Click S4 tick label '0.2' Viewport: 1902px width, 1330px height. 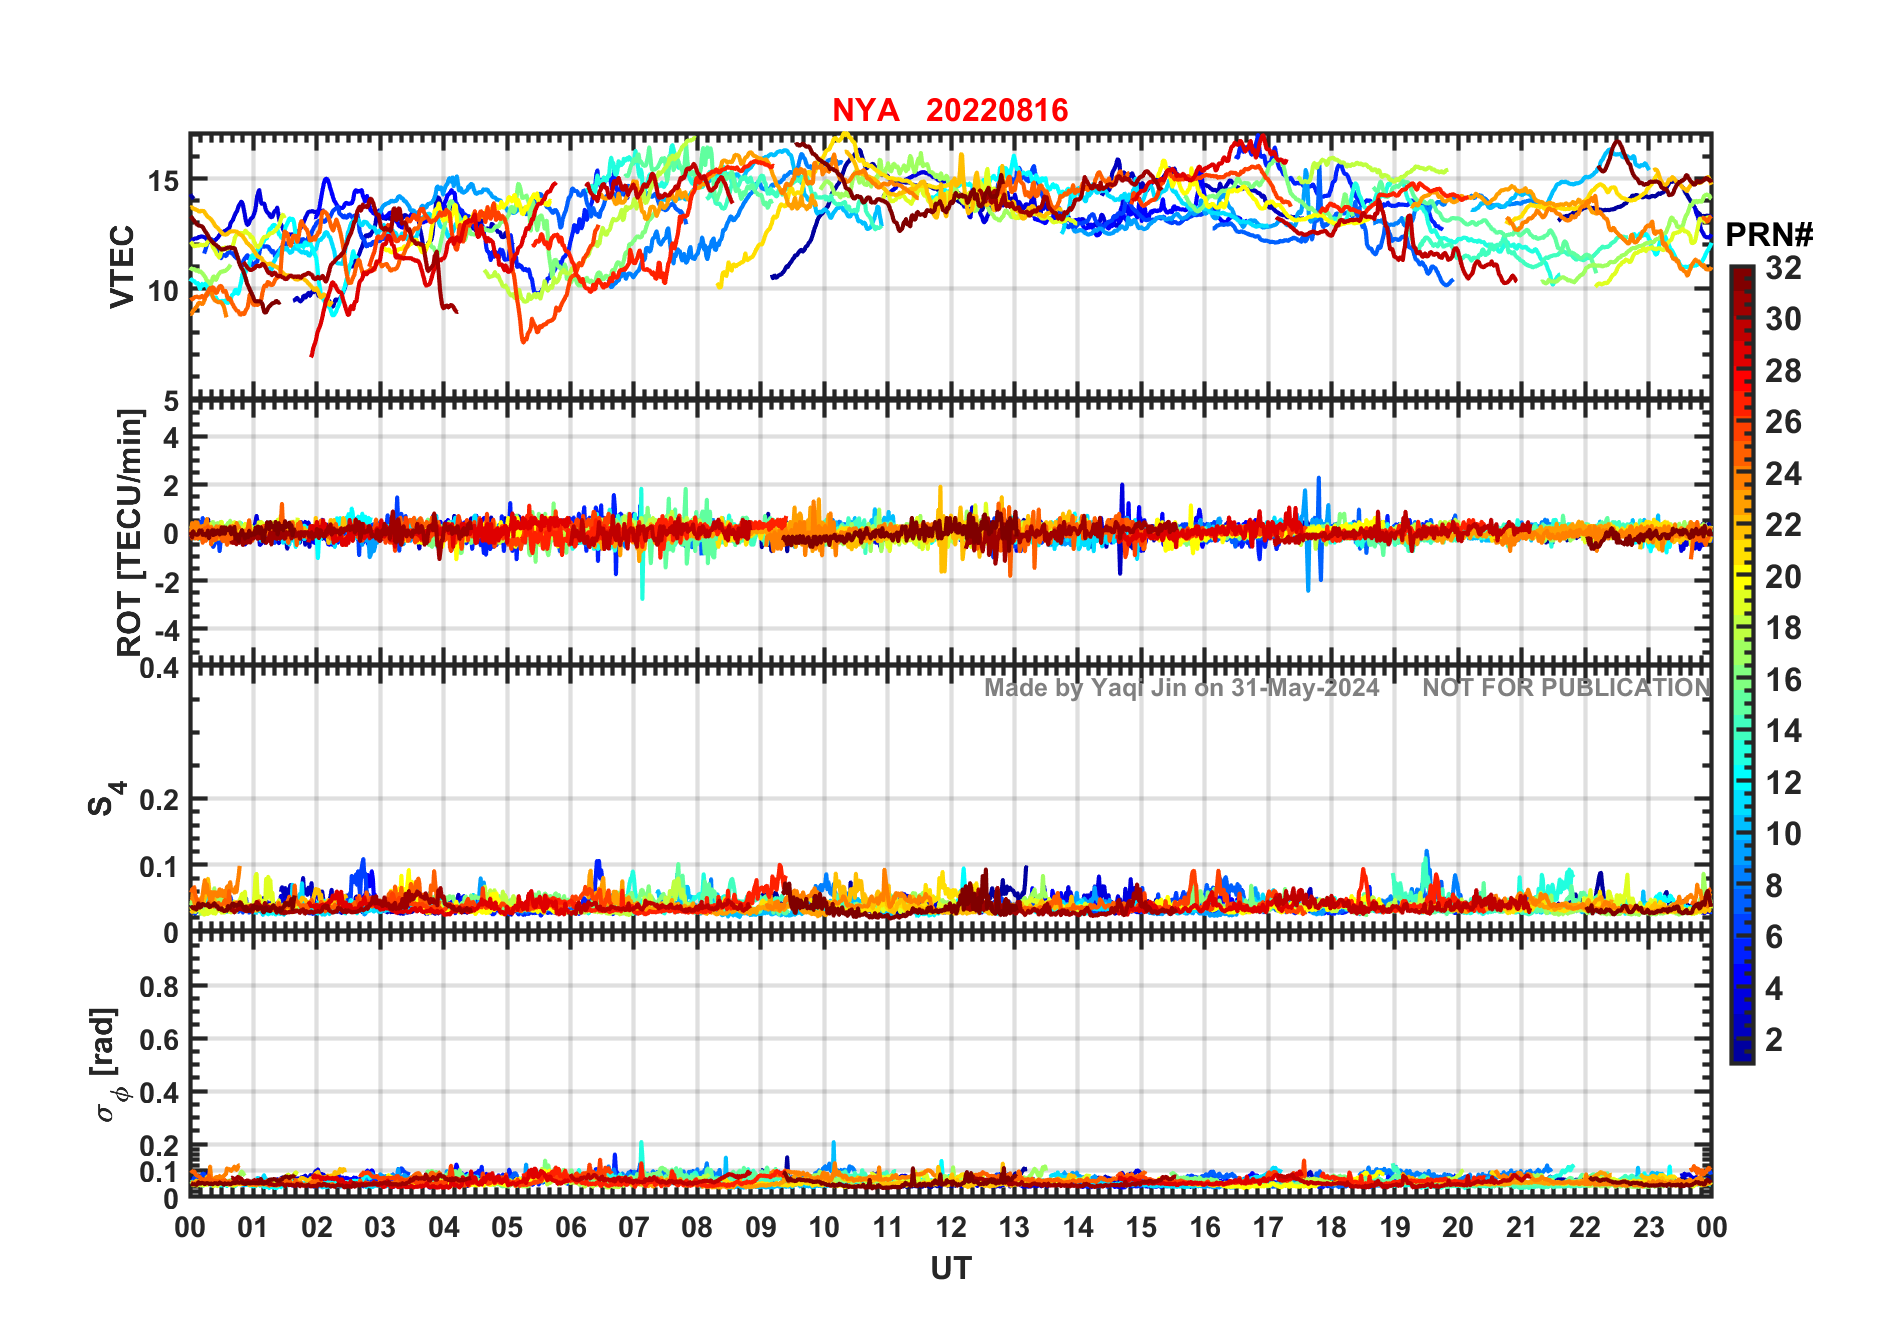159,800
